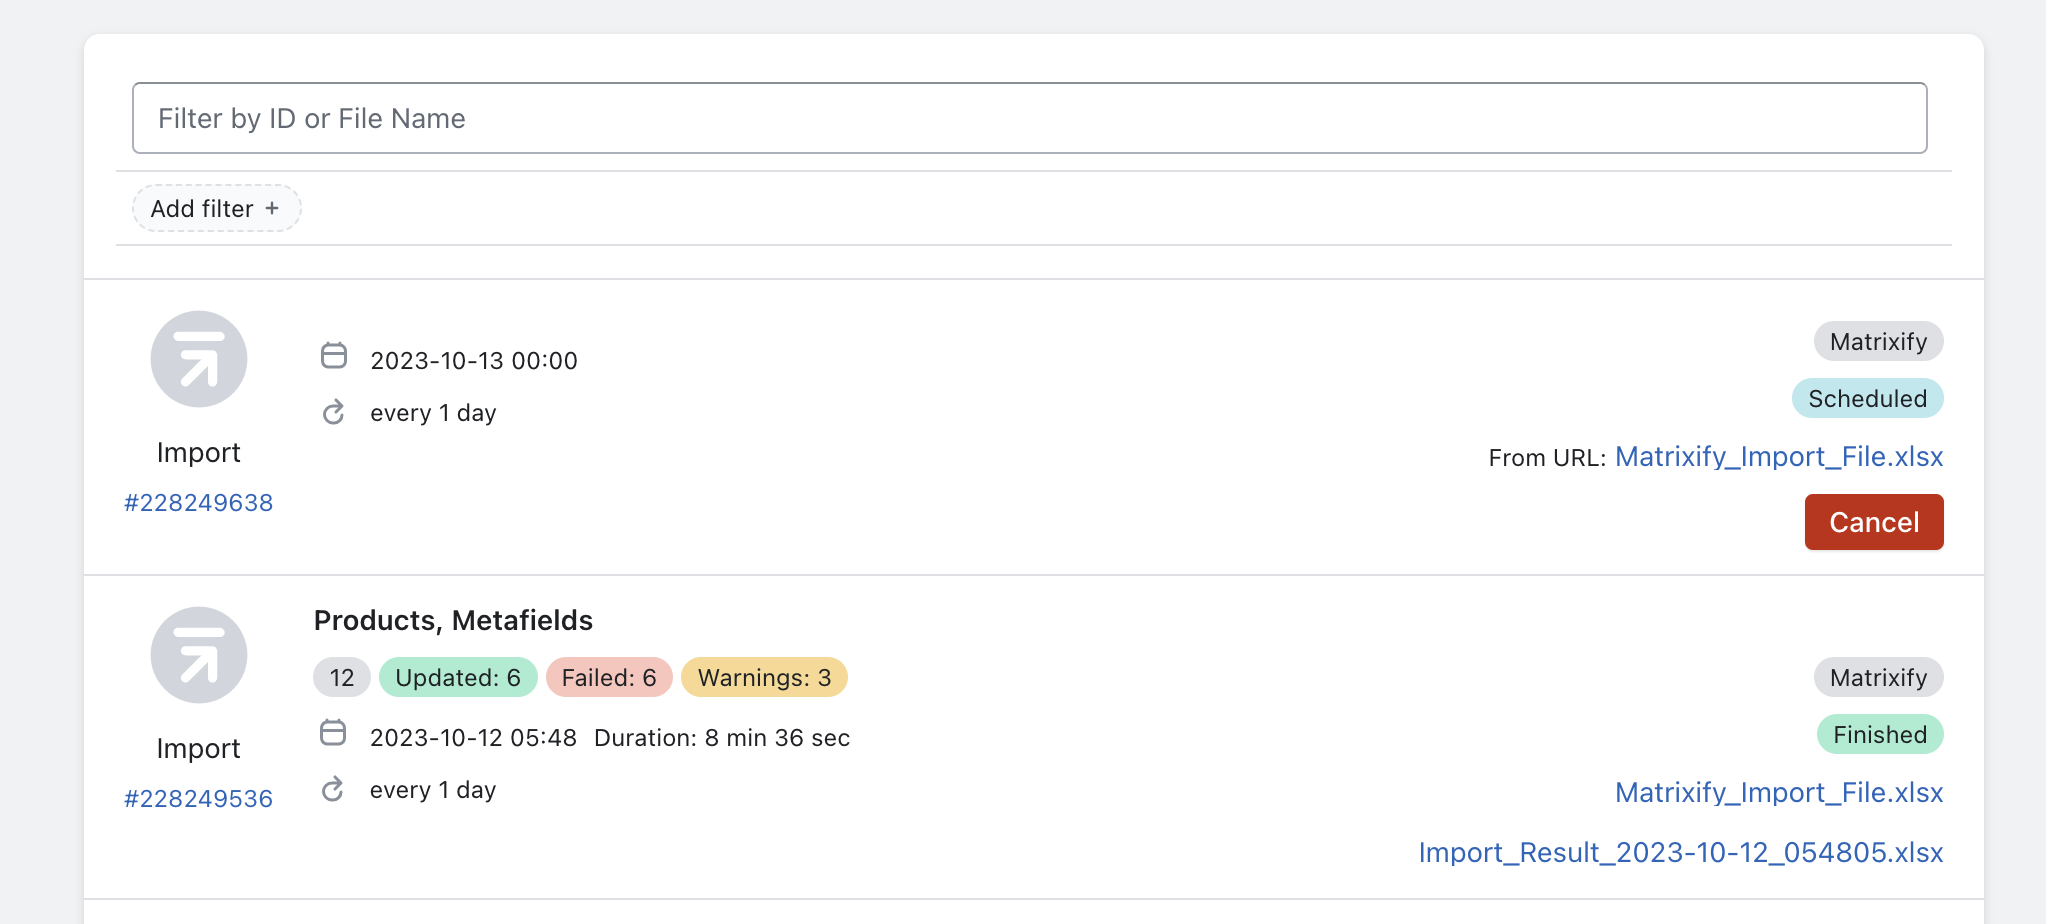This screenshot has height=924, width=2046.
Task: Open the From URL Matrixify_Import_File.xlsx link
Action: pyautogui.click(x=1778, y=457)
